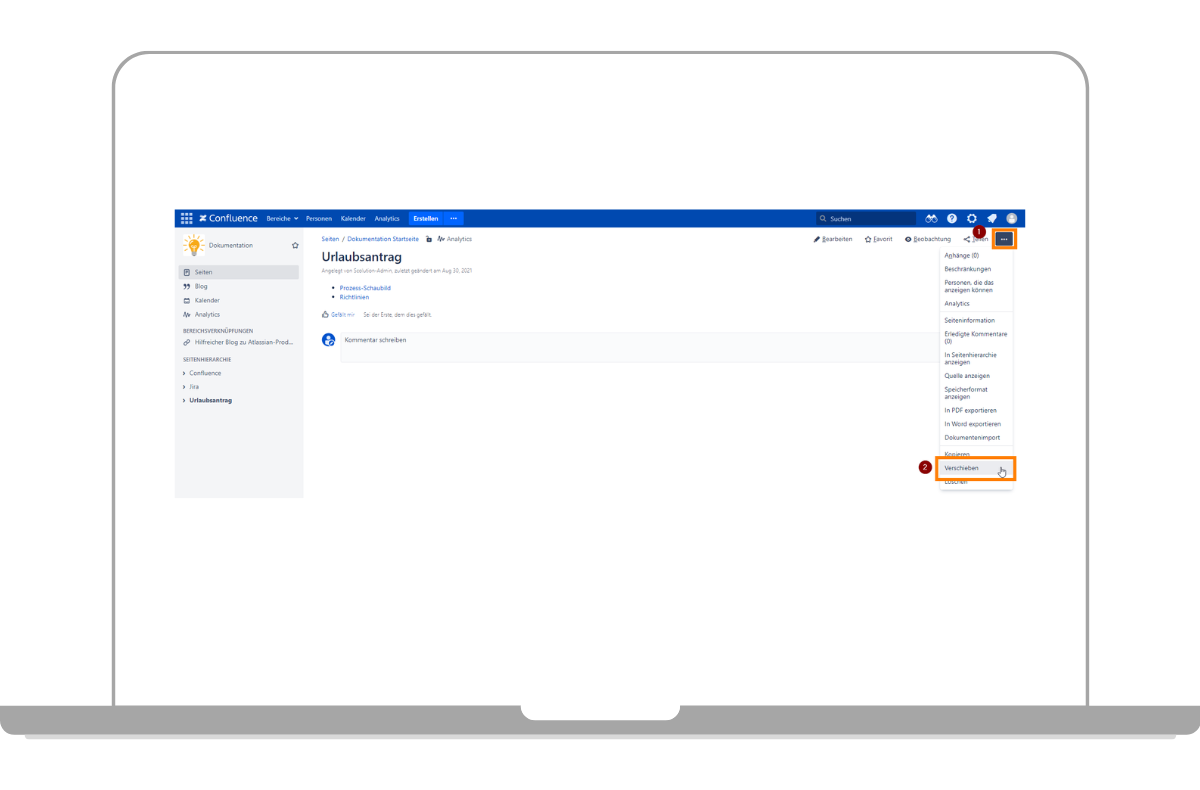Open the Prozess-Schaubild link
This screenshot has height=790, width=1200.
(x=365, y=288)
